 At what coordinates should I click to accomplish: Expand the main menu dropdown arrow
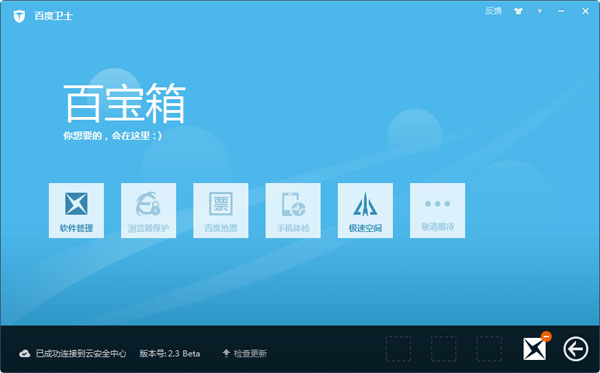point(540,11)
